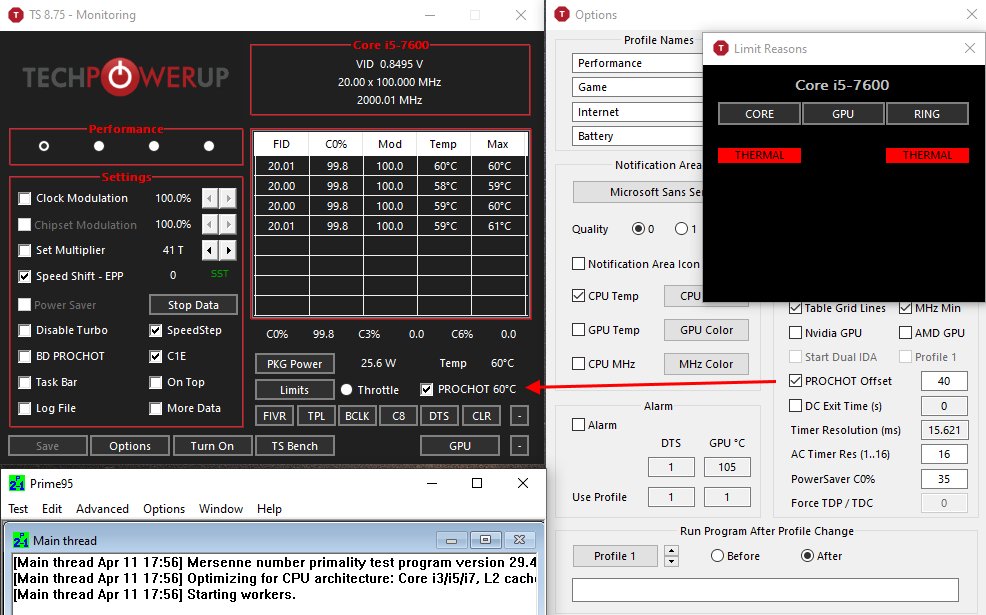Click the TS Bench button

(x=296, y=446)
